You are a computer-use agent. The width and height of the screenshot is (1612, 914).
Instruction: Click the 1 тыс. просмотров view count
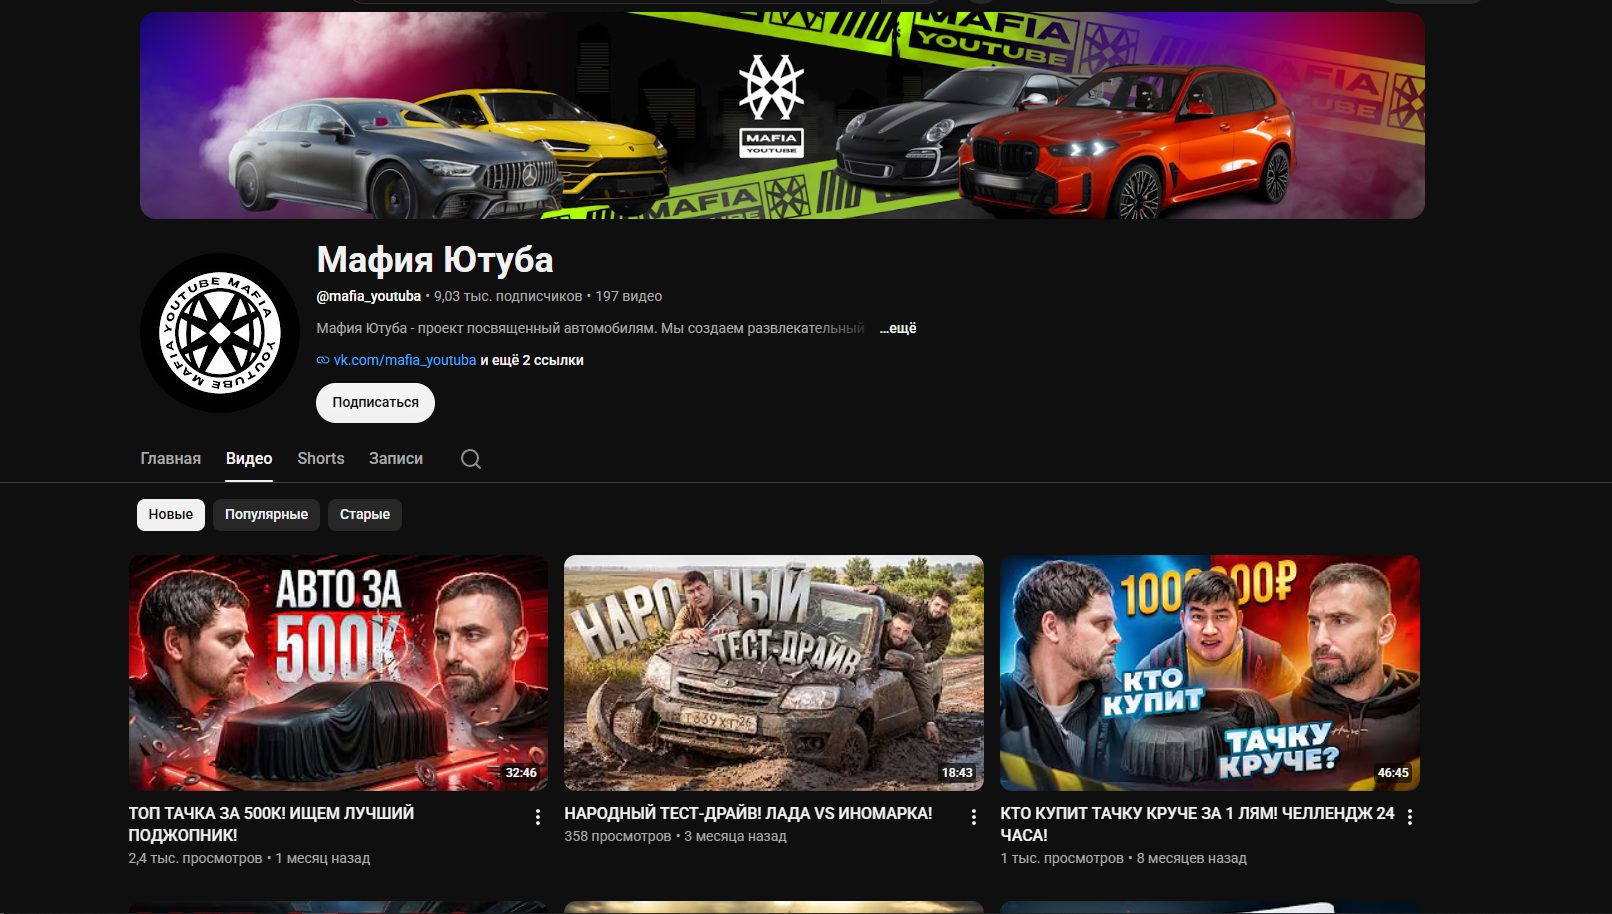click(x=1062, y=858)
